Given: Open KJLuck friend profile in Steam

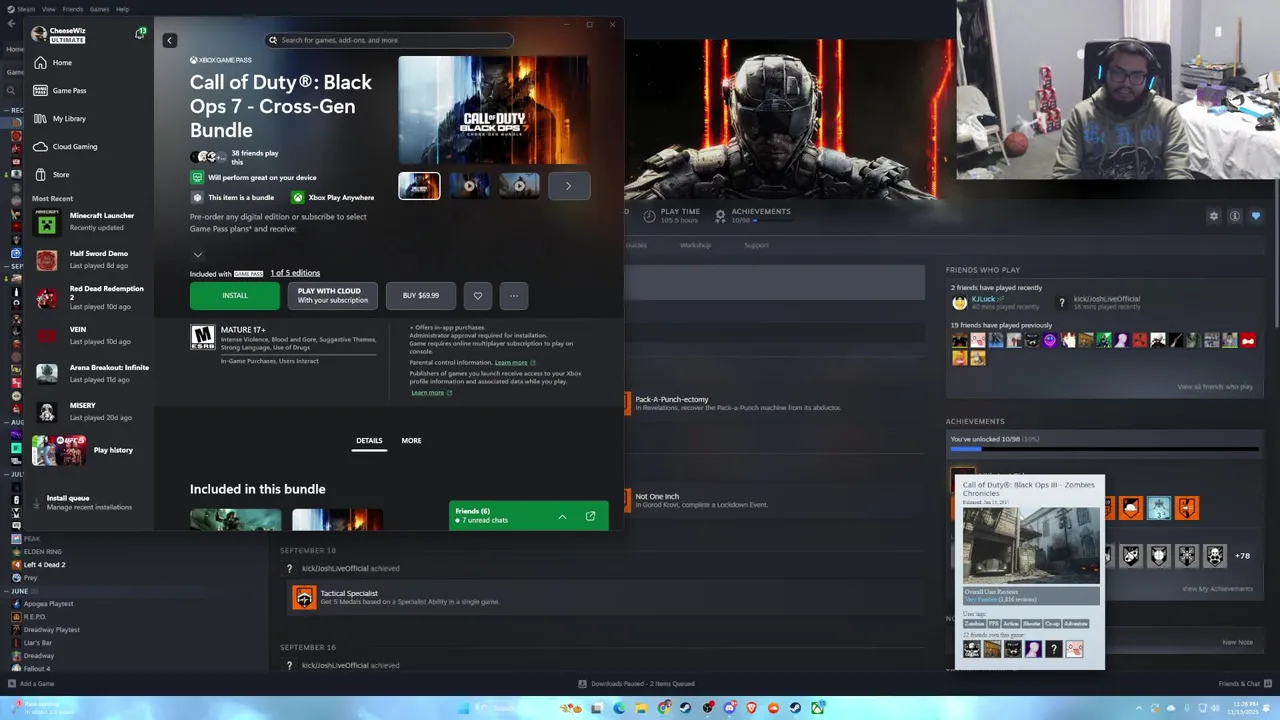Looking at the screenshot, I should (983, 299).
